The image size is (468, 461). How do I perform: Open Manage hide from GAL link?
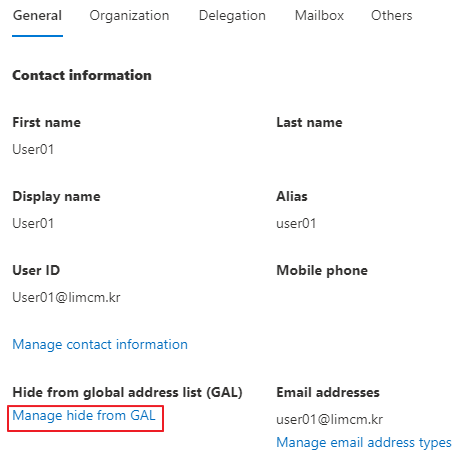tap(84, 416)
